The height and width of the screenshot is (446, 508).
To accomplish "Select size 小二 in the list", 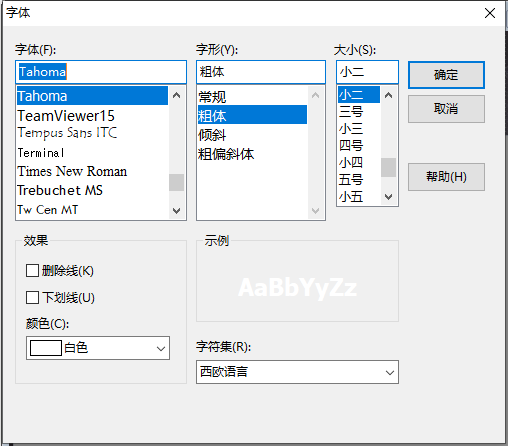I will tap(359, 95).
